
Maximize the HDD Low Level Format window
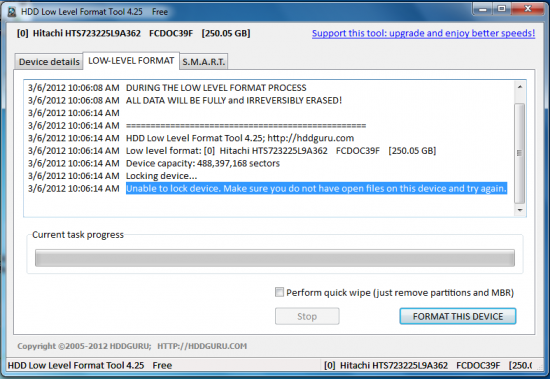click(502, 9)
